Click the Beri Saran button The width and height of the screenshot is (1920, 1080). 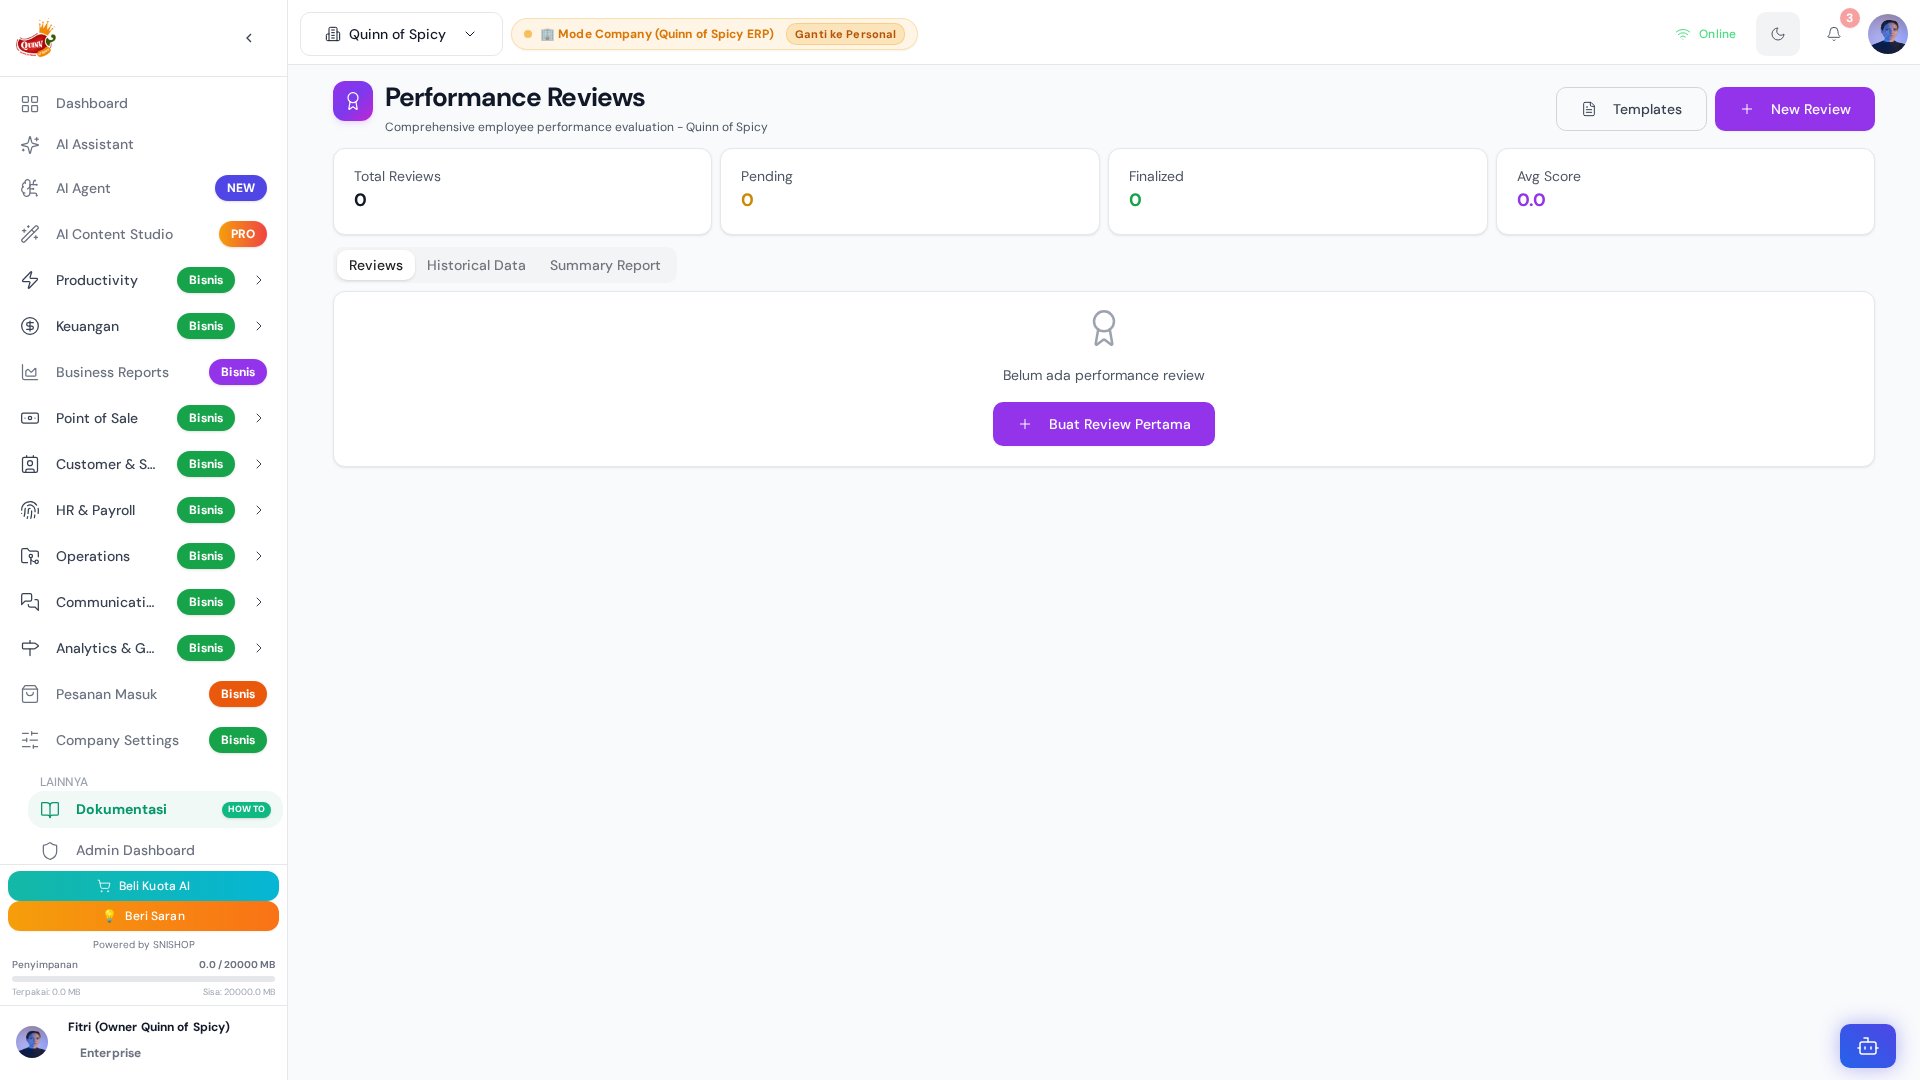click(143, 916)
